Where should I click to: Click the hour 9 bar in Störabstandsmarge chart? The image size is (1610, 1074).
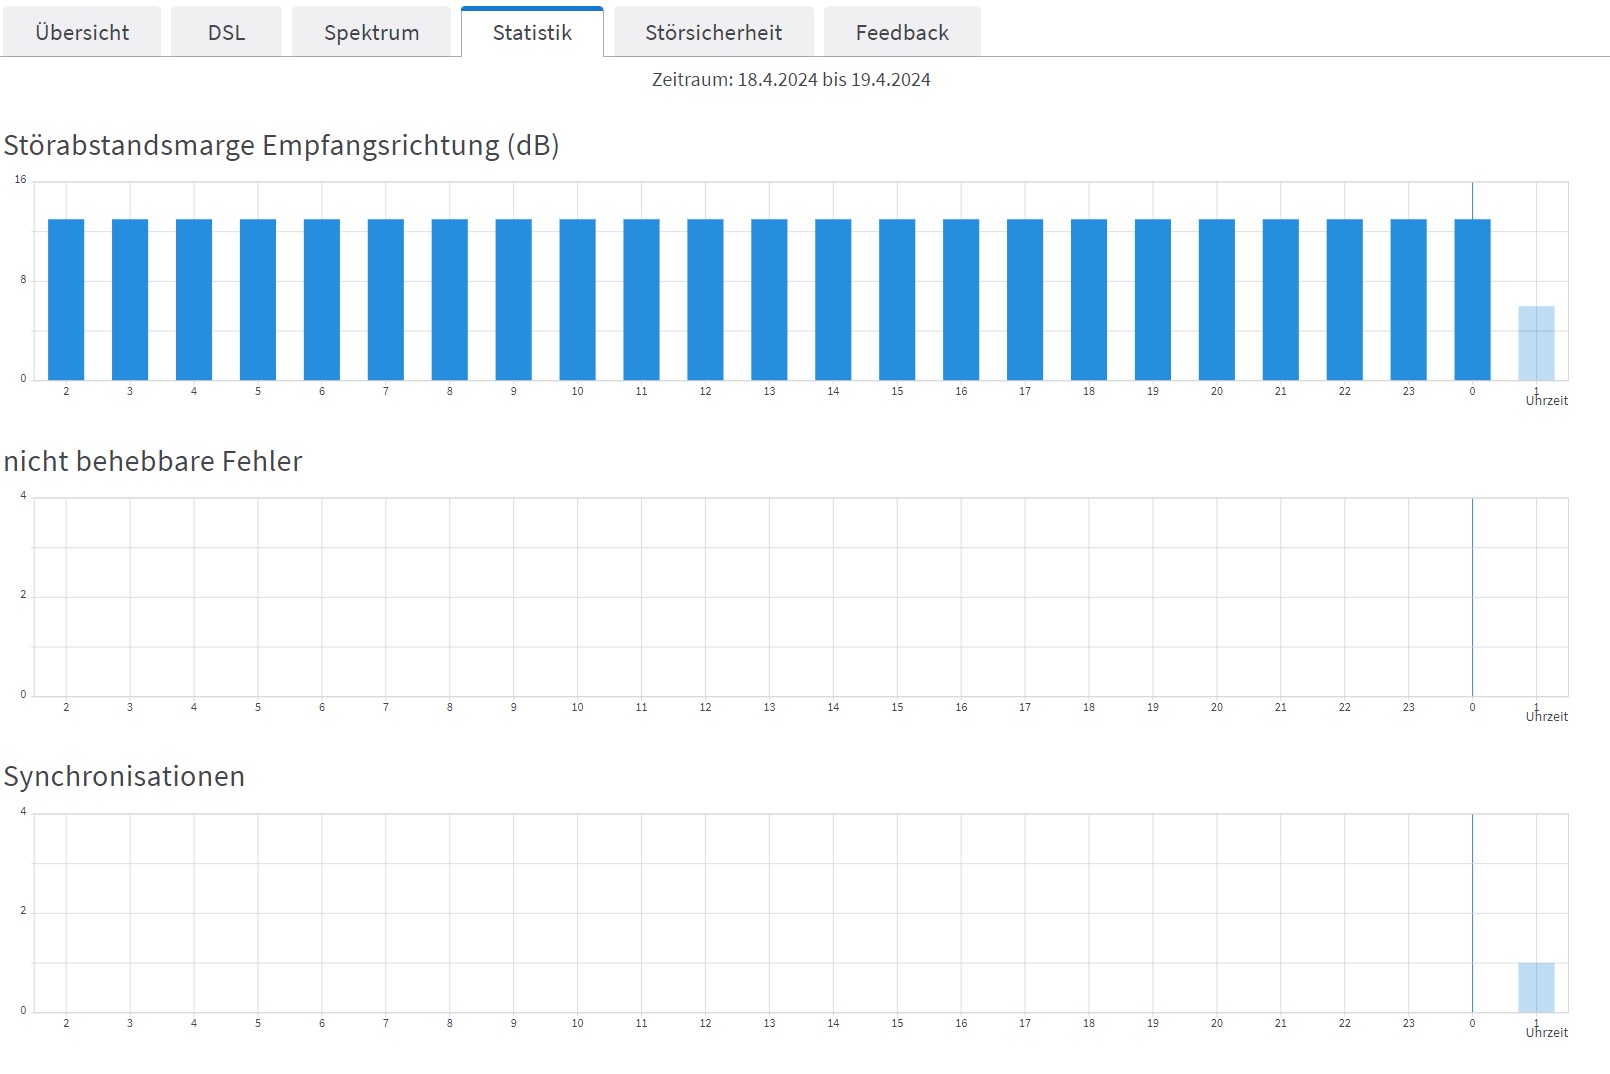point(514,300)
